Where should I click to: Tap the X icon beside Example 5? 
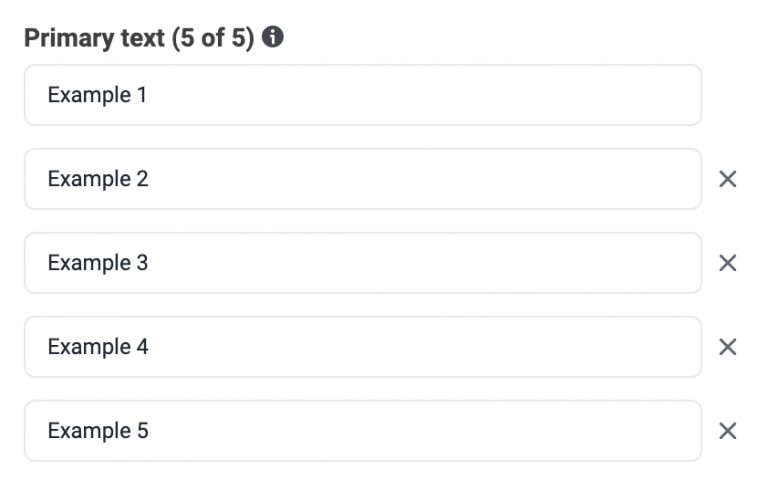point(728,431)
